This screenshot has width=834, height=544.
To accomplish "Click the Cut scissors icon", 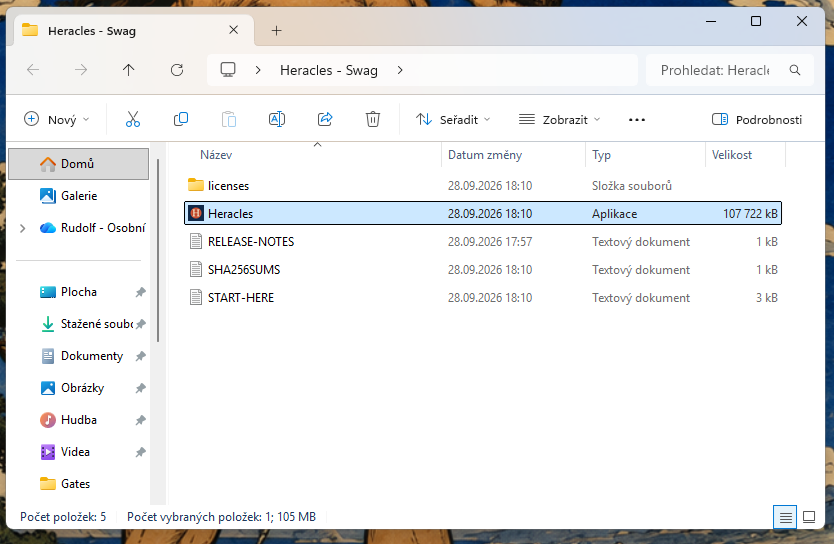I will click(x=133, y=119).
